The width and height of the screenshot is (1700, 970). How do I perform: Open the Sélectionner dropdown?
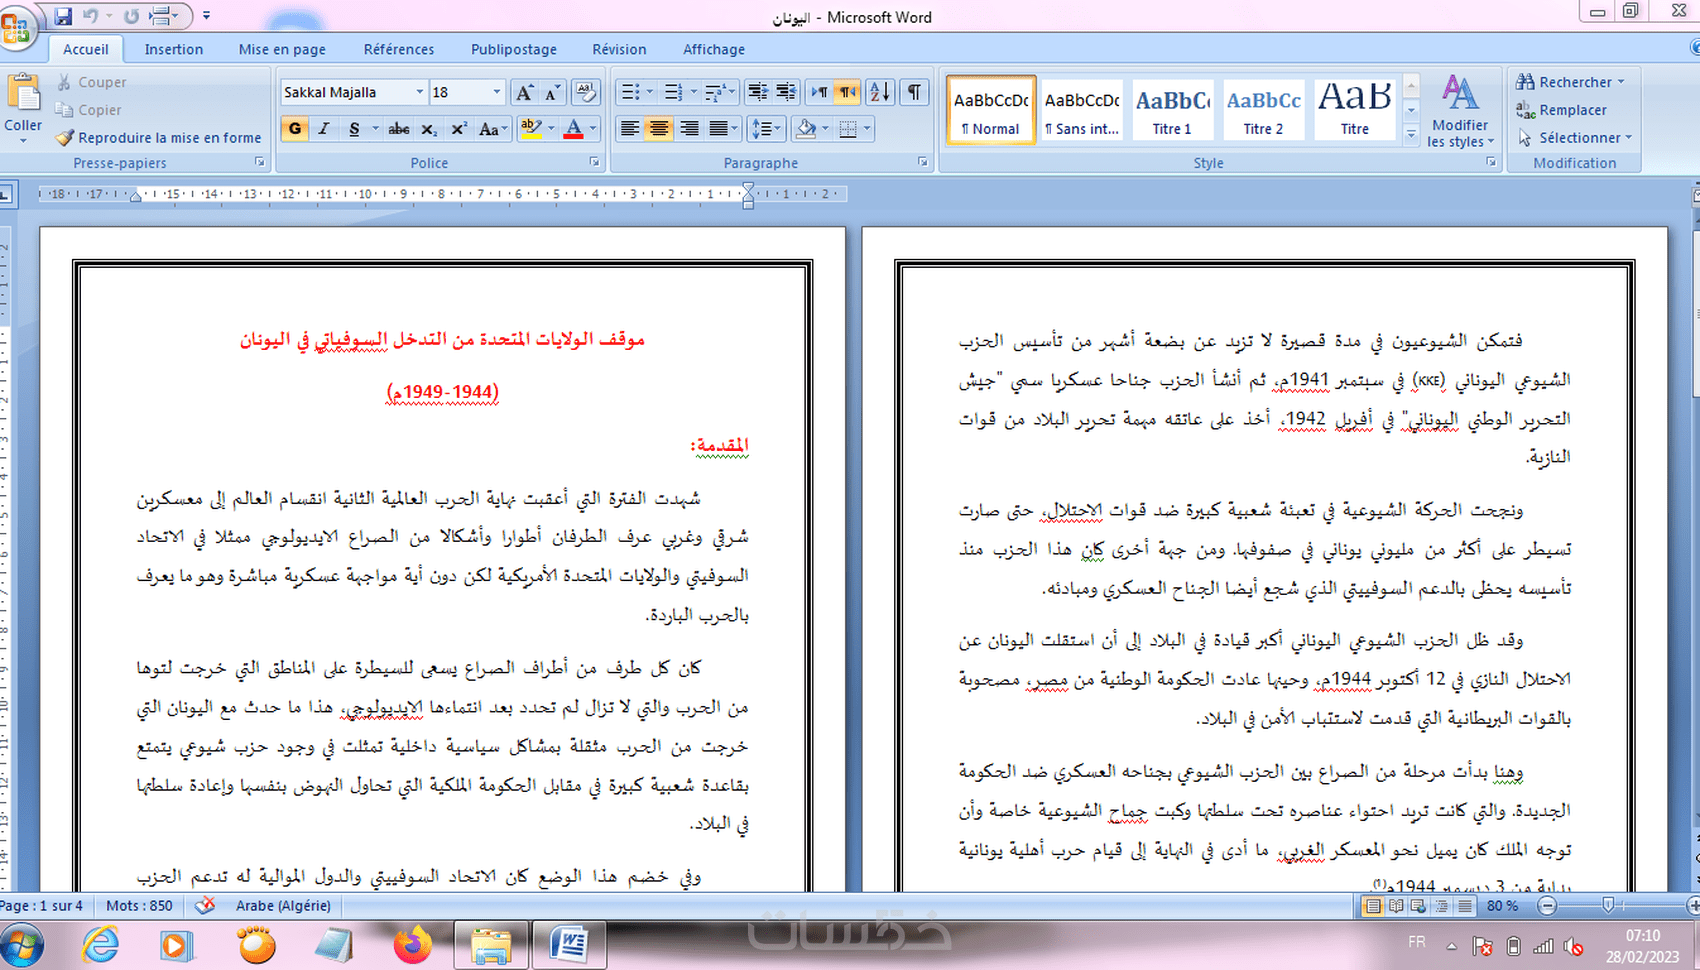1575,138
